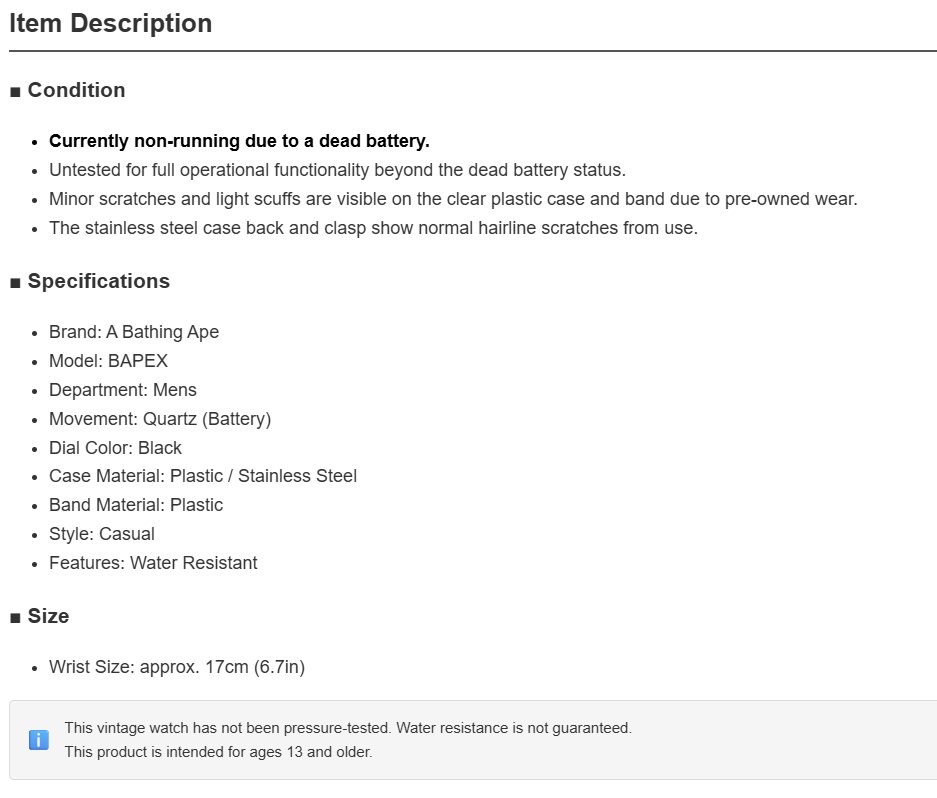Image resolution: width=937 pixels, height=798 pixels.
Task: Click the 'Wrist Size: approx. 17cm' line
Action: click(x=177, y=667)
